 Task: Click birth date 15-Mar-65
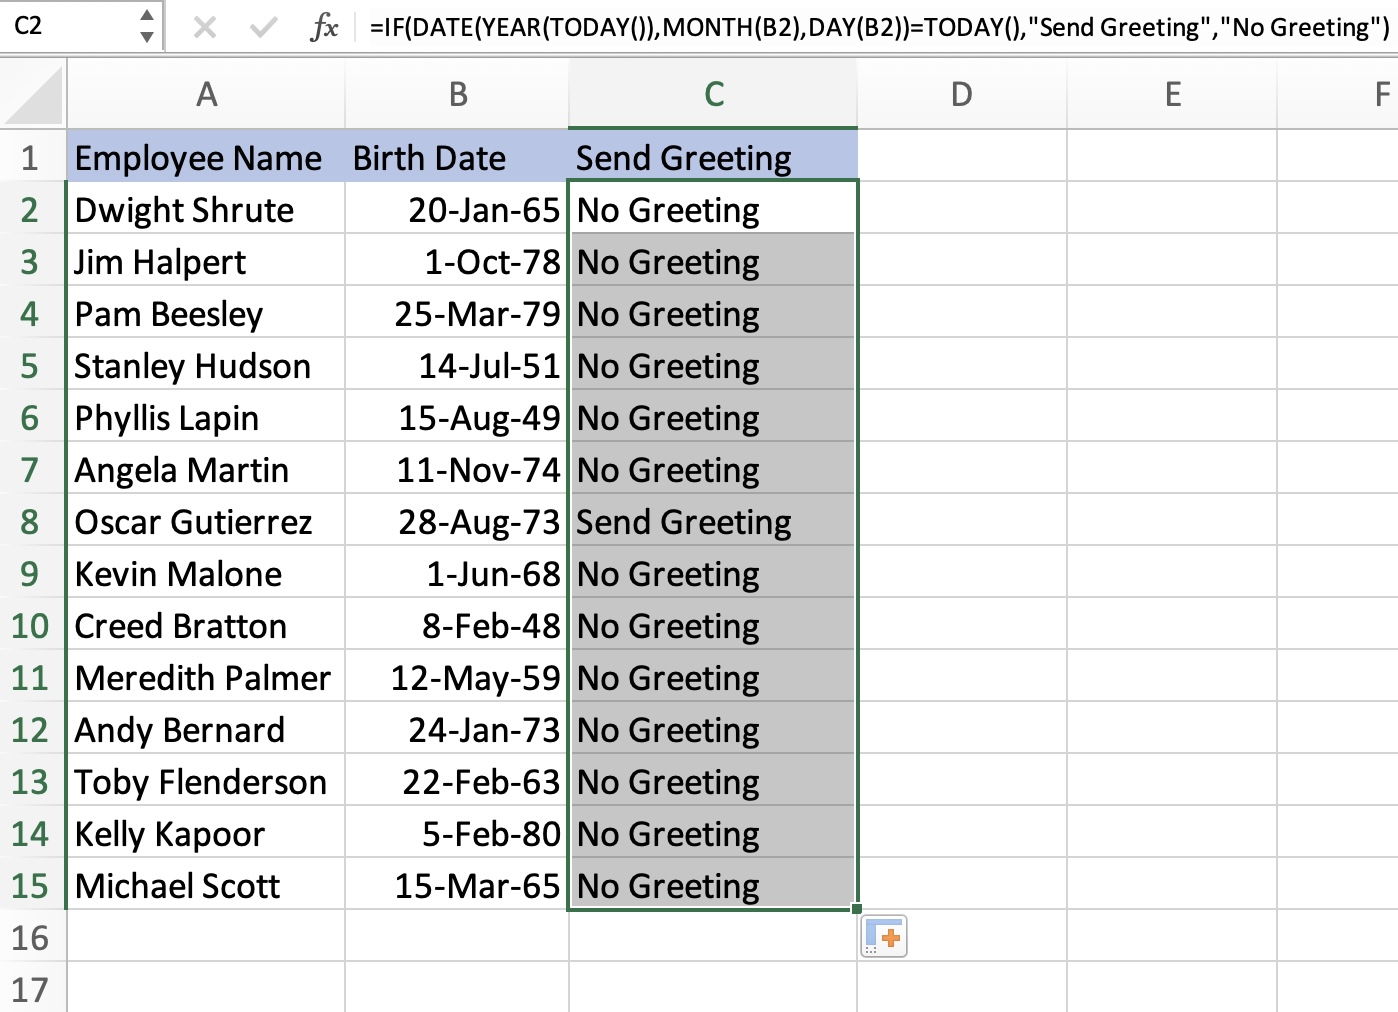457,885
